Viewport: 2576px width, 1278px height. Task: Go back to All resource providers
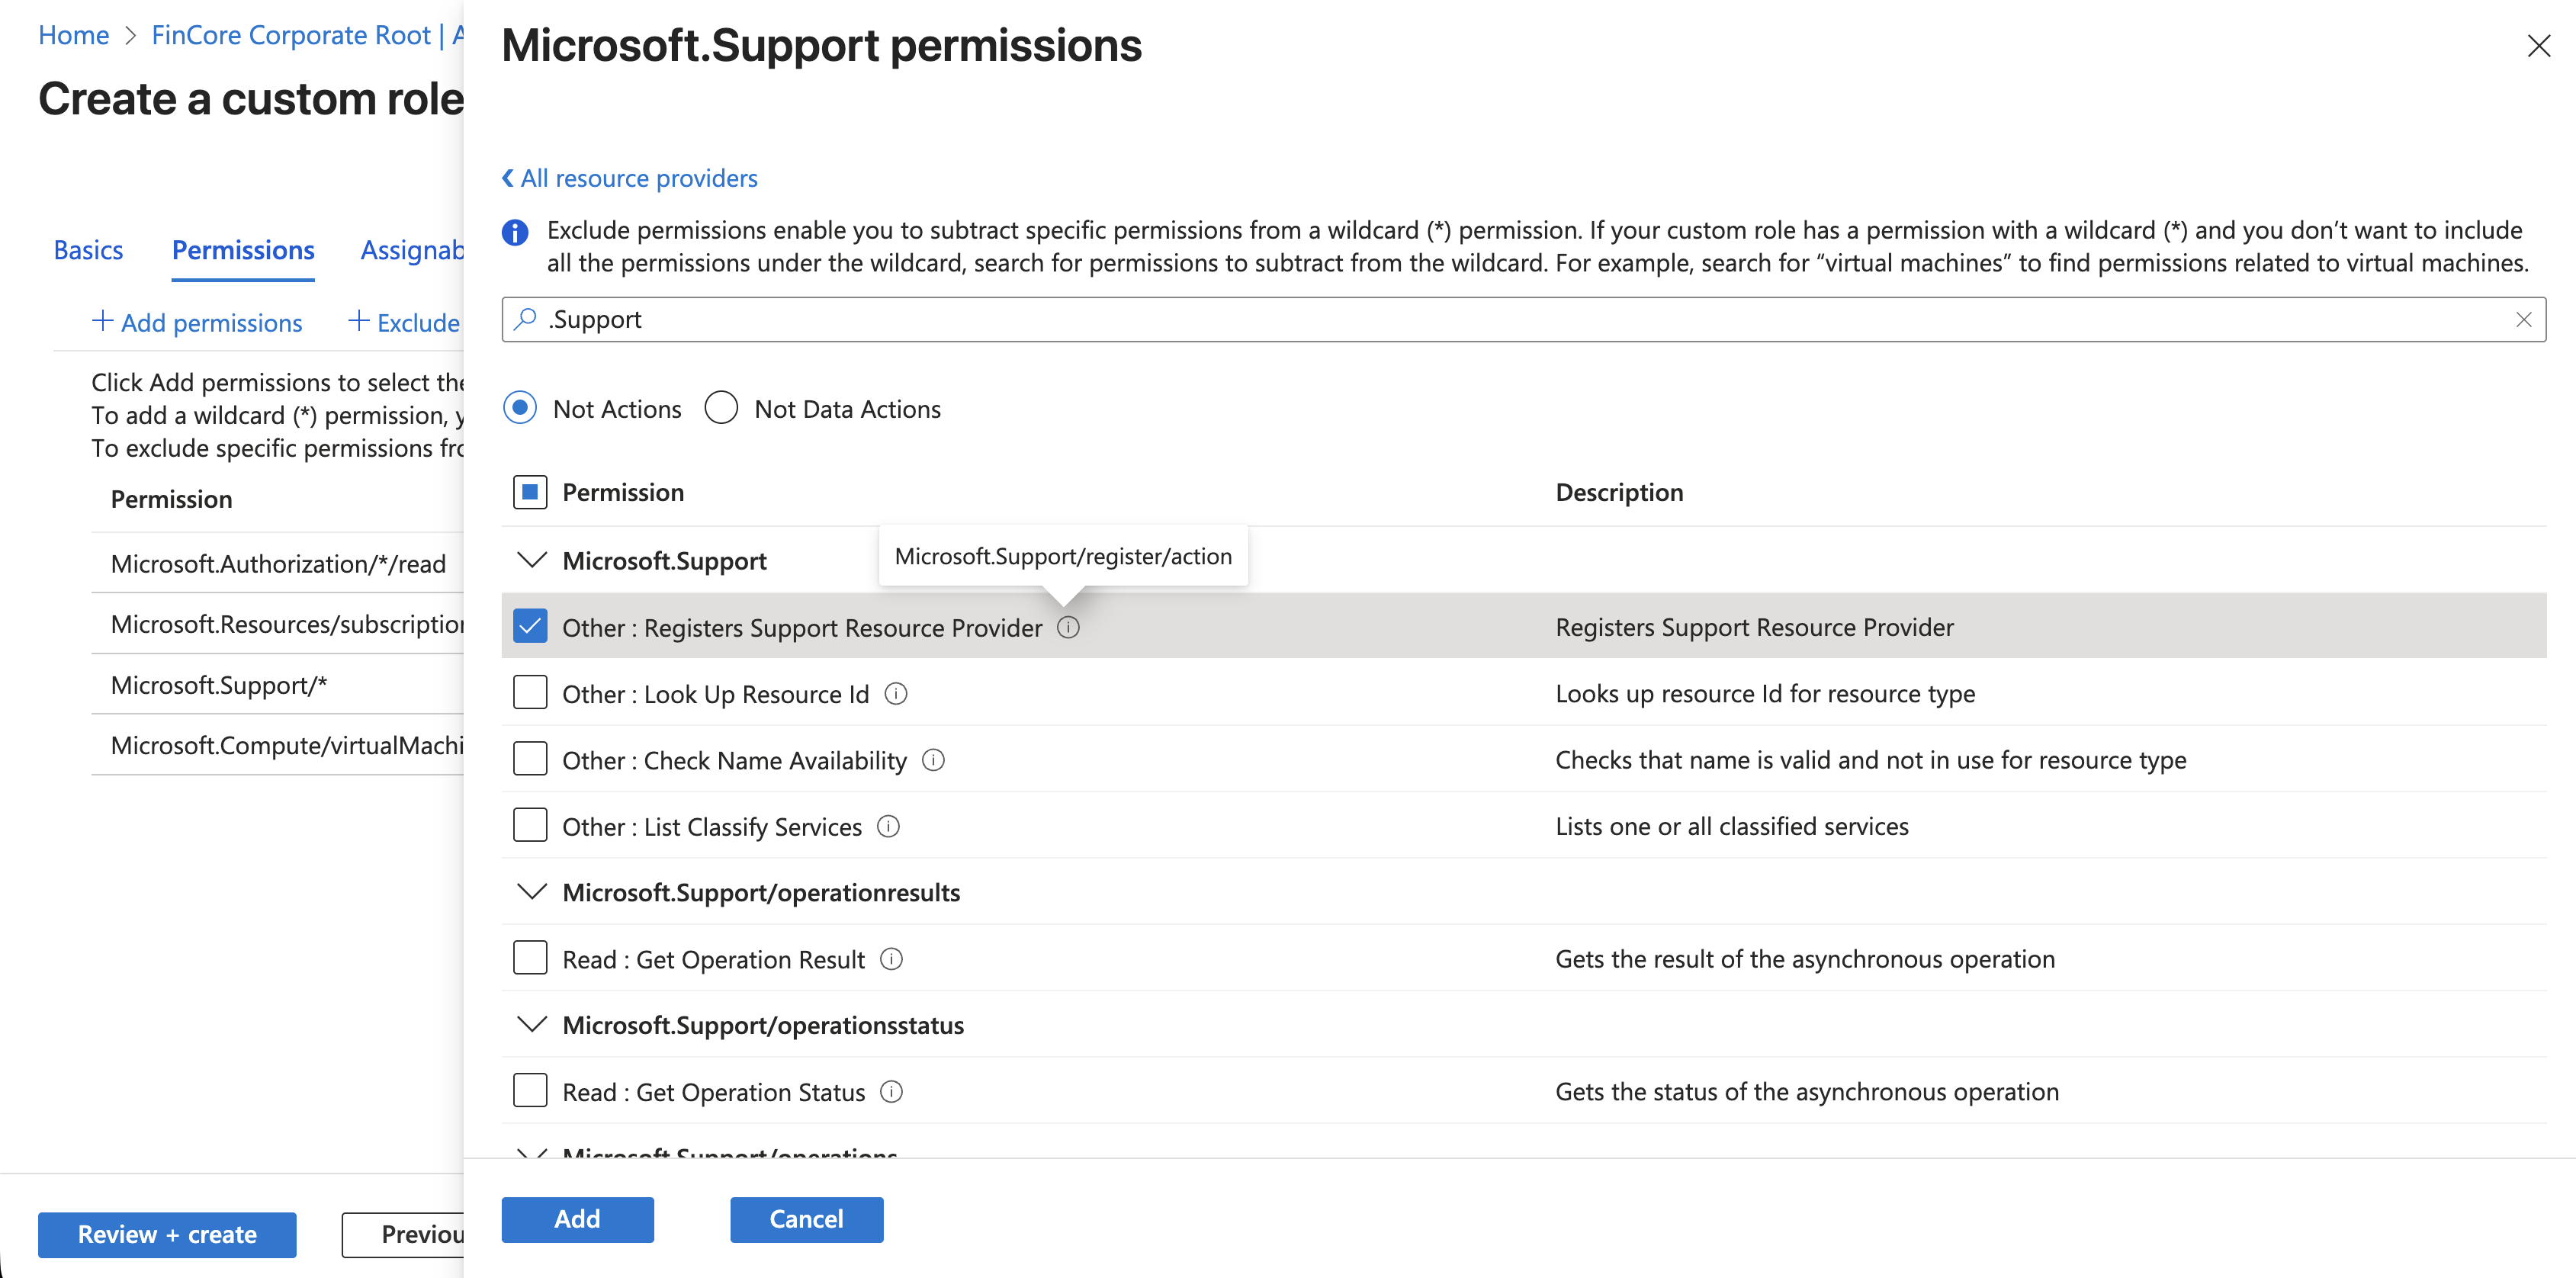pos(630,178)
